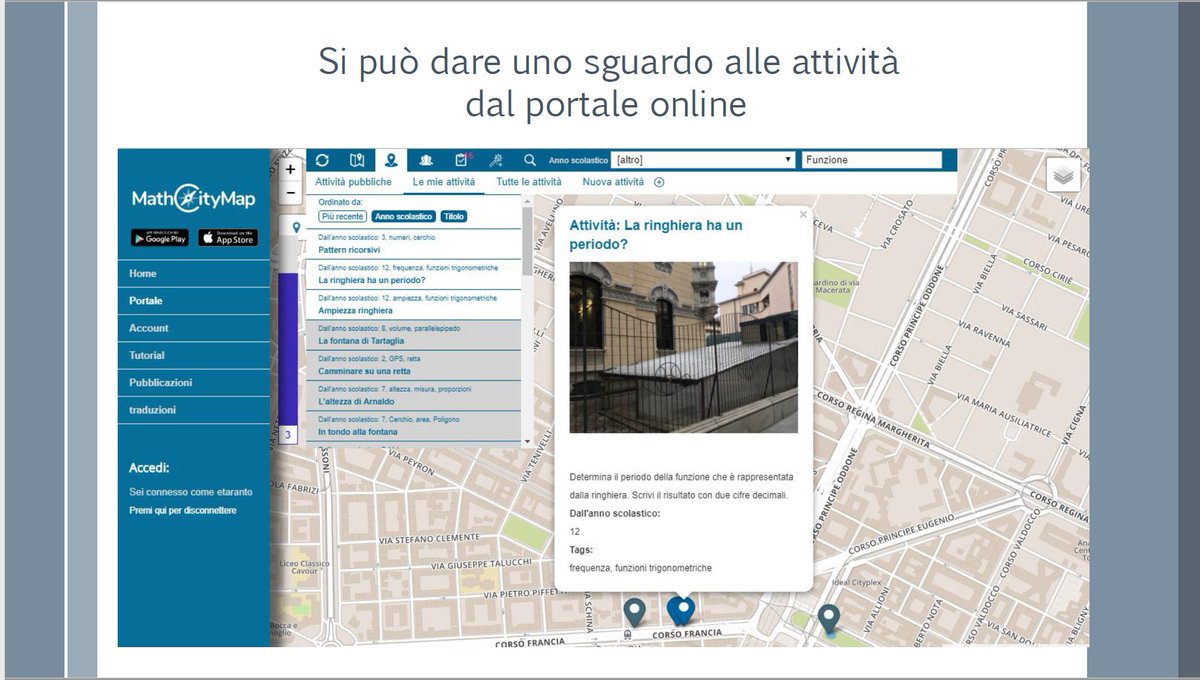Click the magnifier search icon
Viewport: 1200px width, 680px height.
[530, 160]
